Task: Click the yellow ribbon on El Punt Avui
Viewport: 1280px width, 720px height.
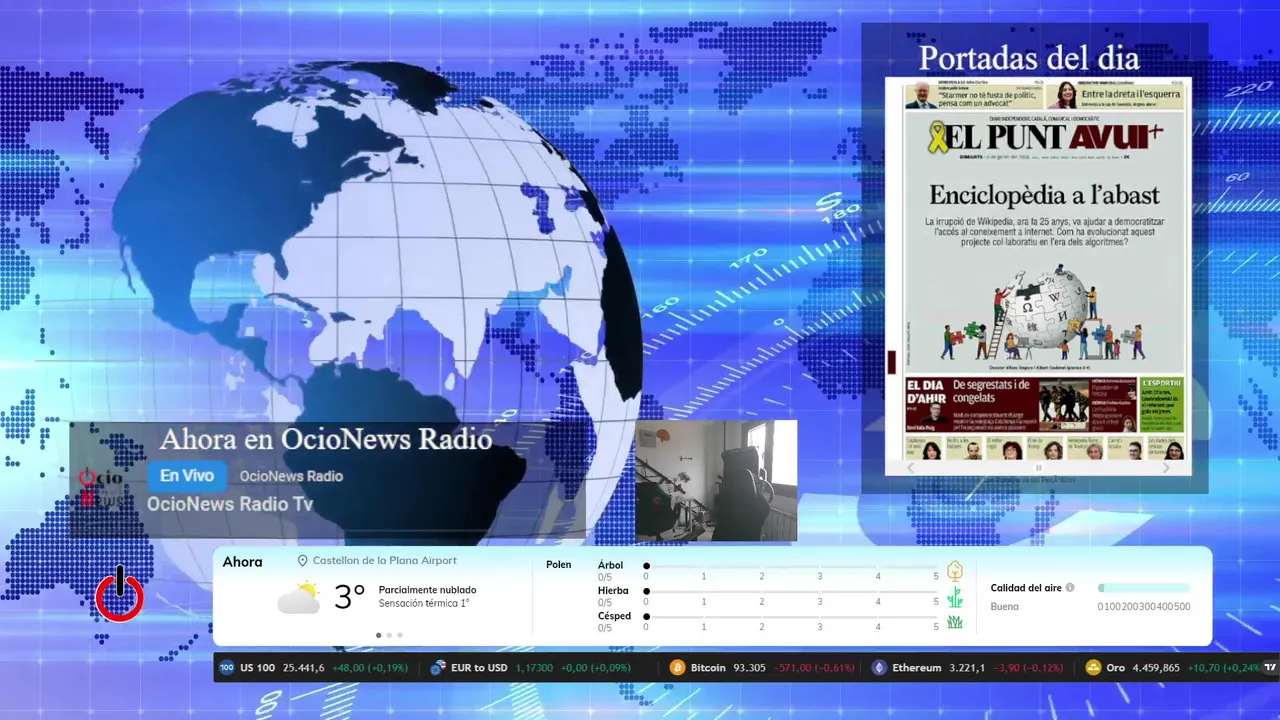Action: point(937,137)
